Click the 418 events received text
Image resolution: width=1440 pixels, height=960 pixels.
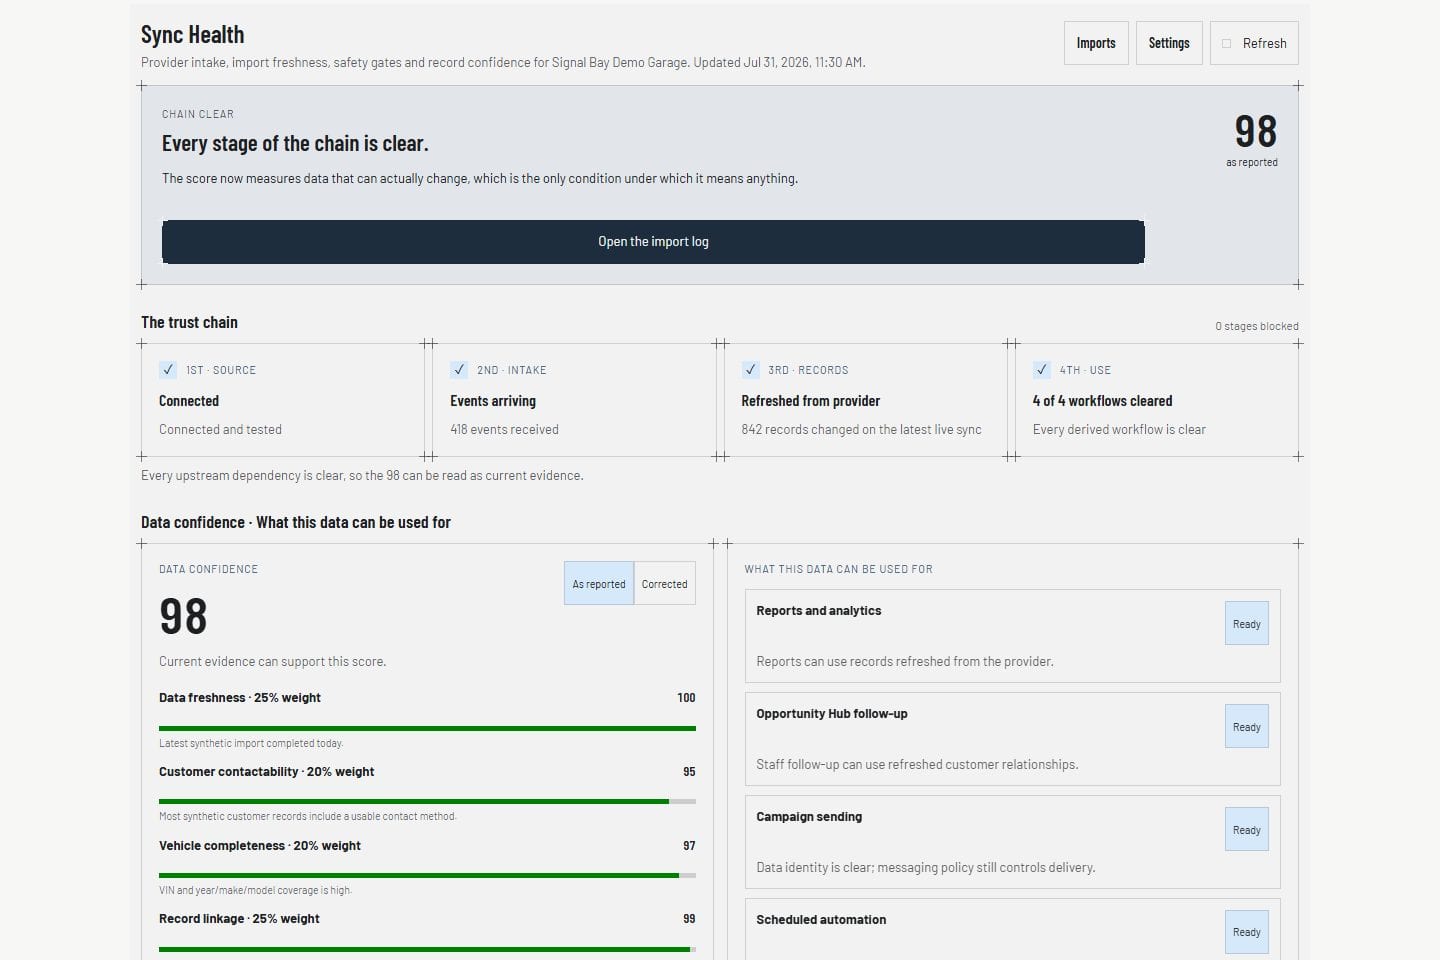point(504,430)
